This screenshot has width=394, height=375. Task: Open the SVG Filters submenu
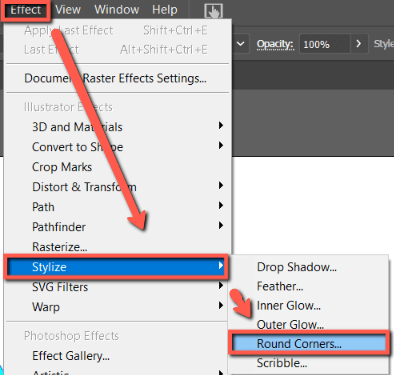click(117, 287)
